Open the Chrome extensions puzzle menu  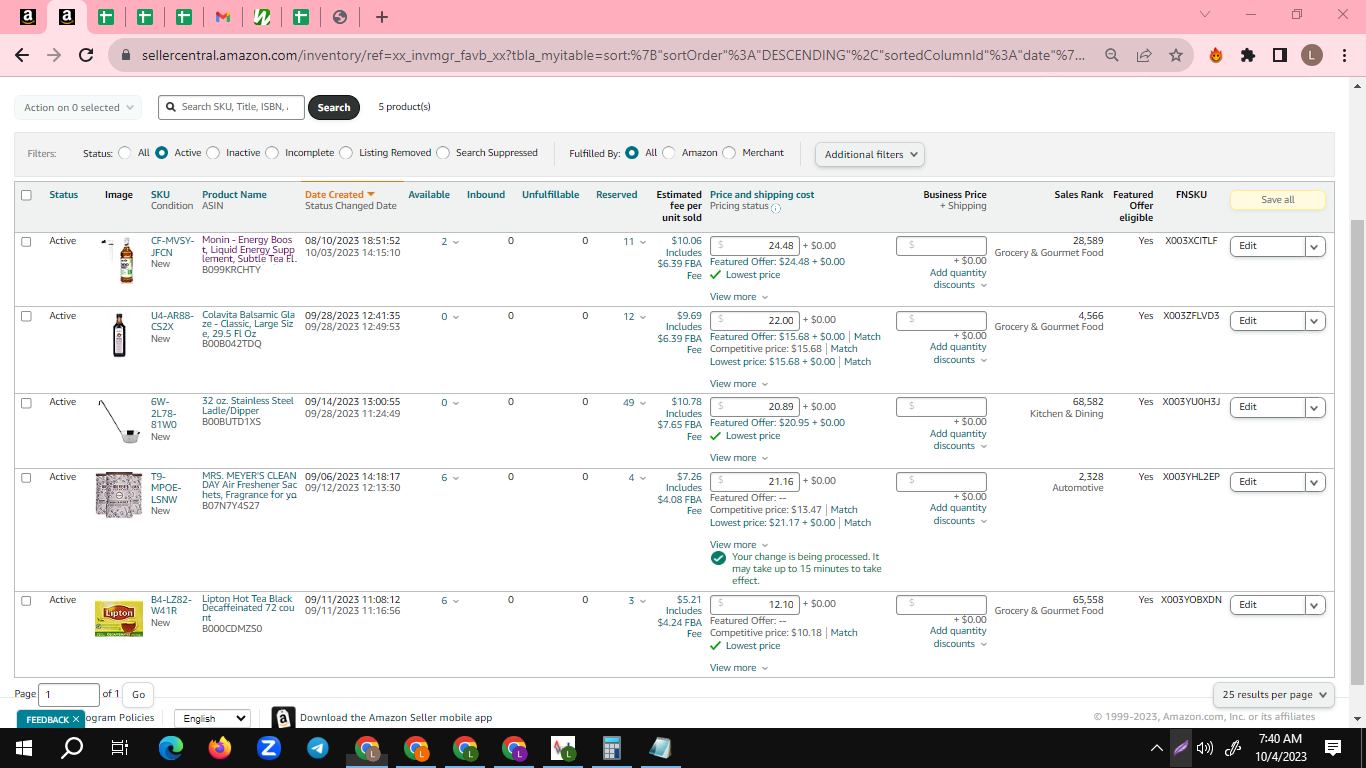1248,55
